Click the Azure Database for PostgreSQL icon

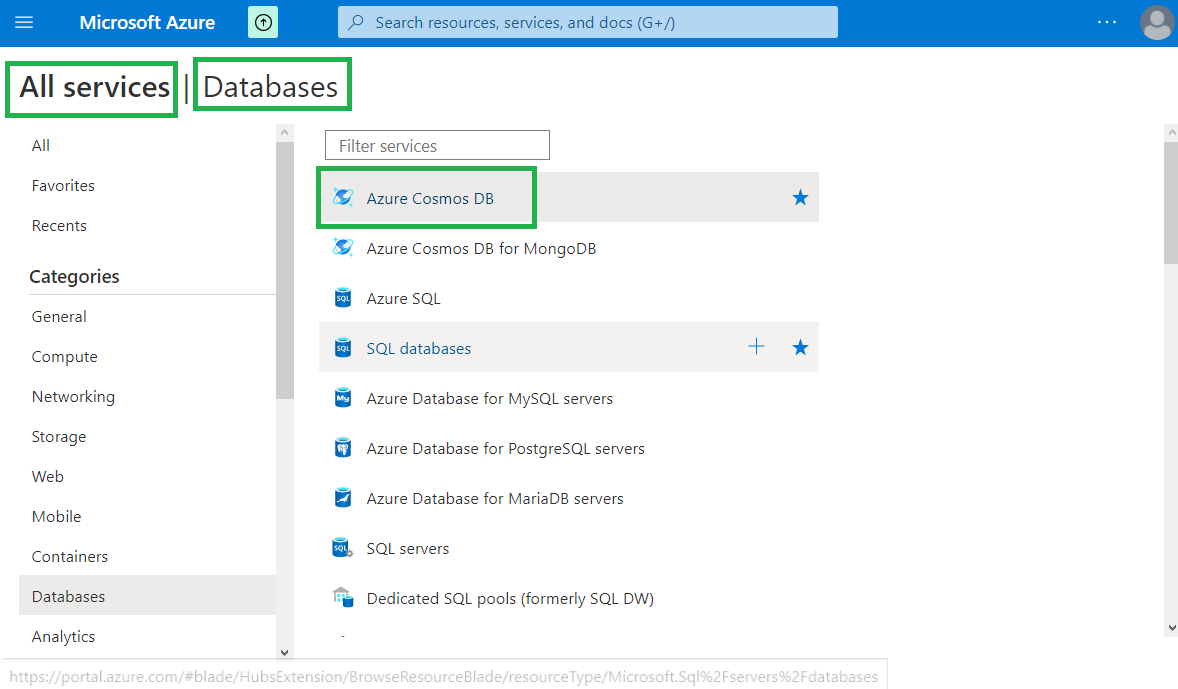click(343, 448)
